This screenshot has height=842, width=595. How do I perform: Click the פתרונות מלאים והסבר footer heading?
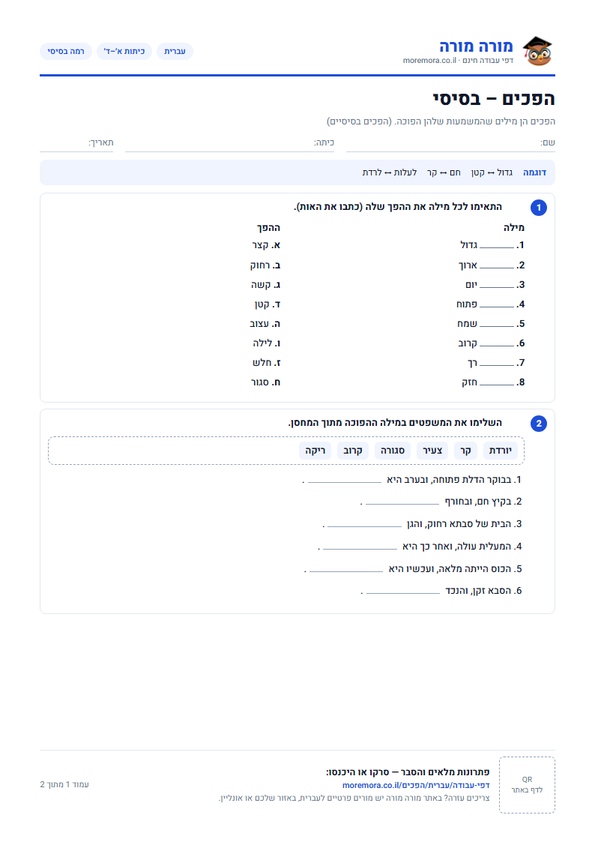pos(408,772)
